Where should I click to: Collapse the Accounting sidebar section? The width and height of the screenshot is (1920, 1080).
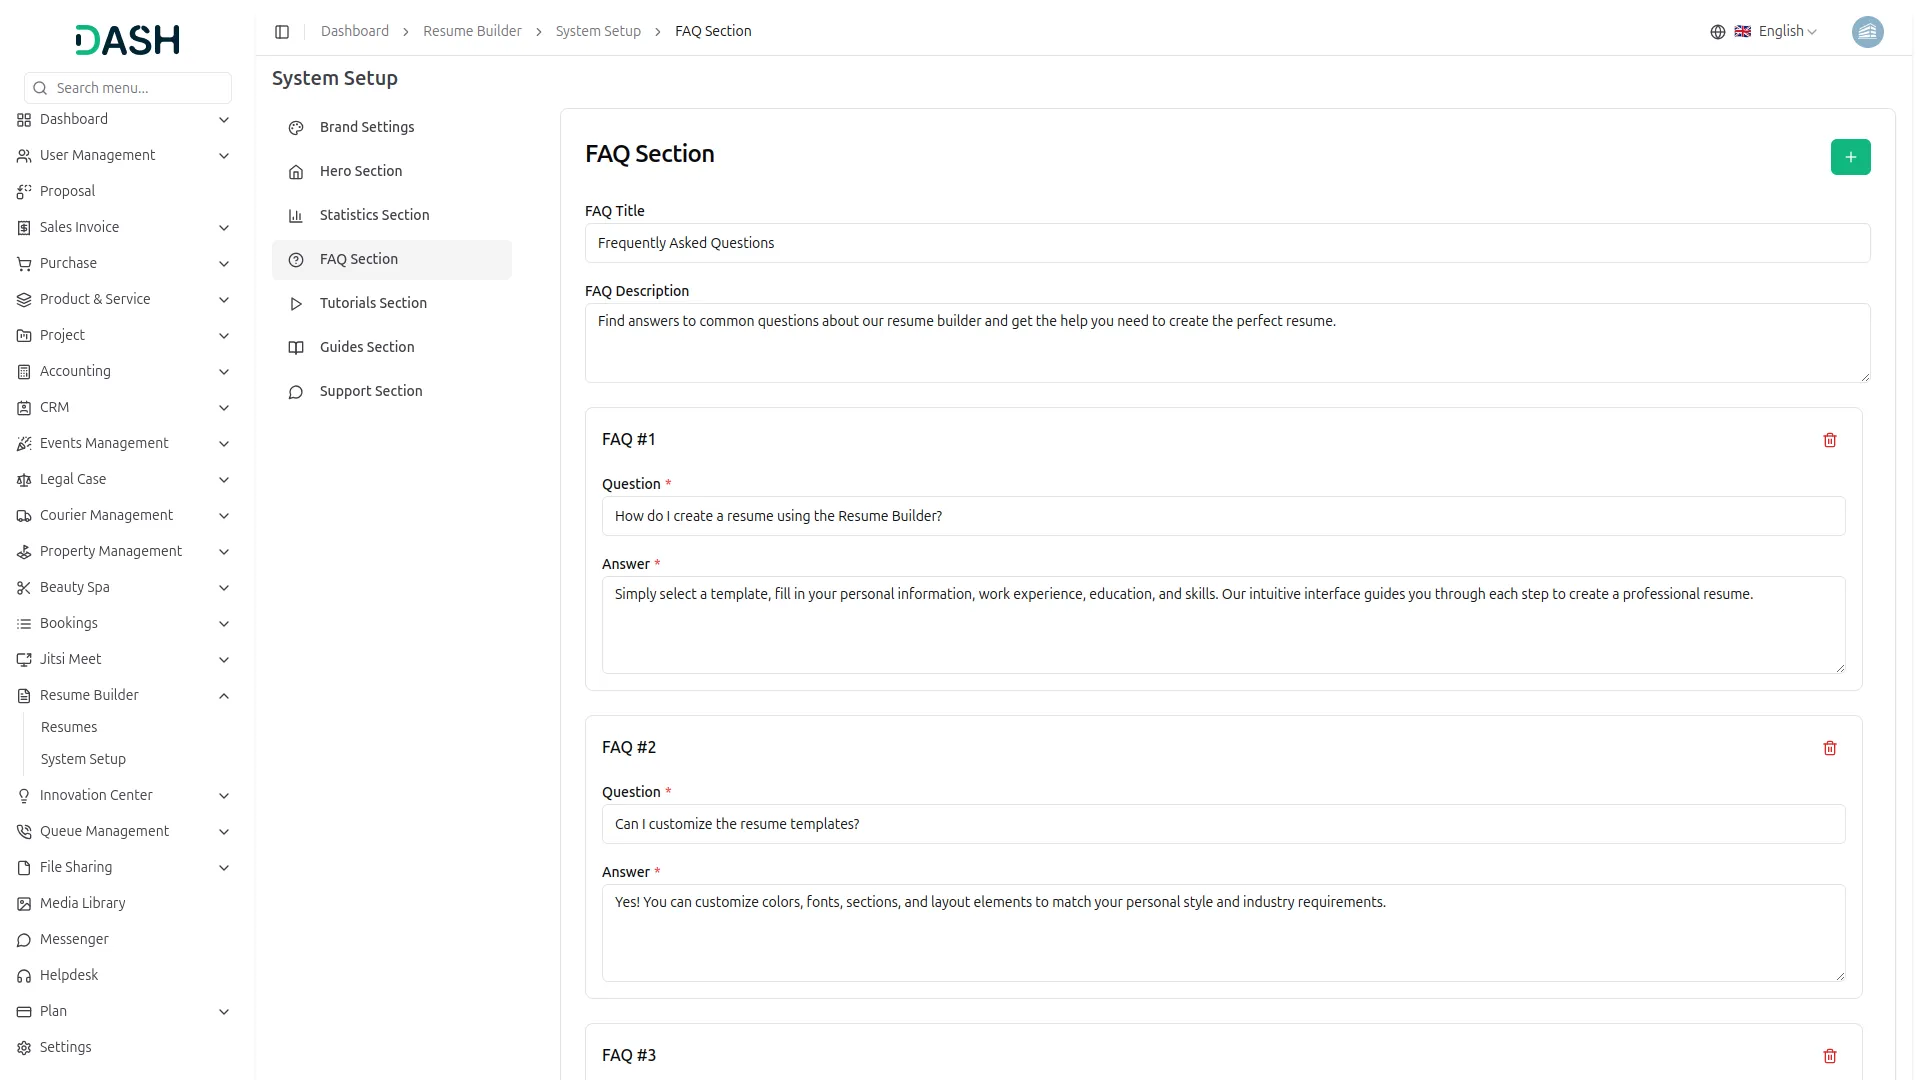click(x=75, y=371)
